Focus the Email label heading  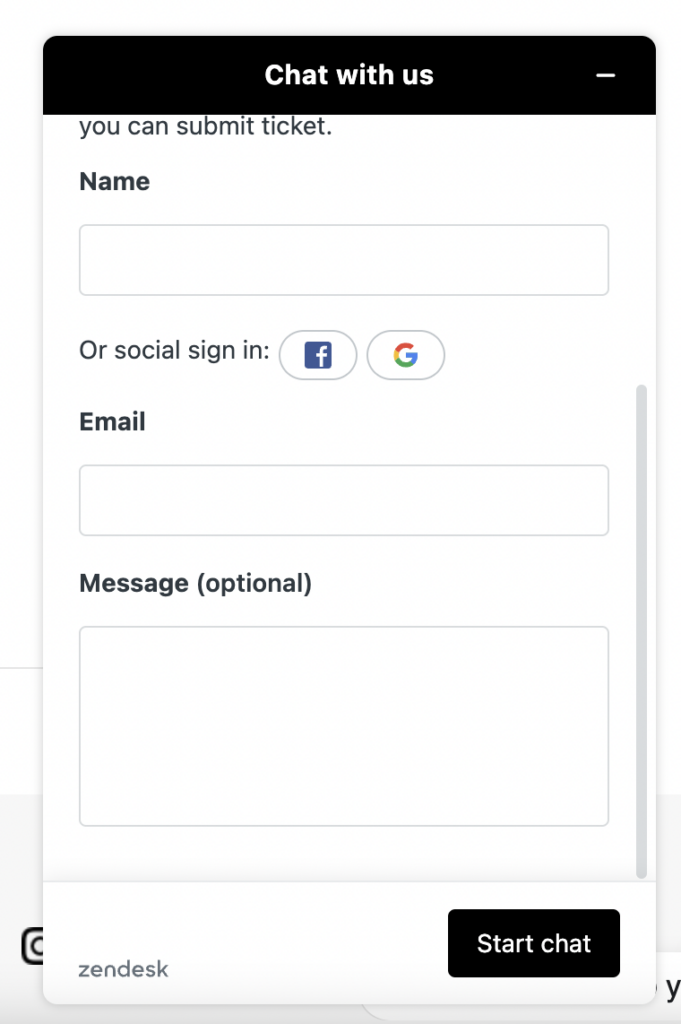(x=111, y=421)
